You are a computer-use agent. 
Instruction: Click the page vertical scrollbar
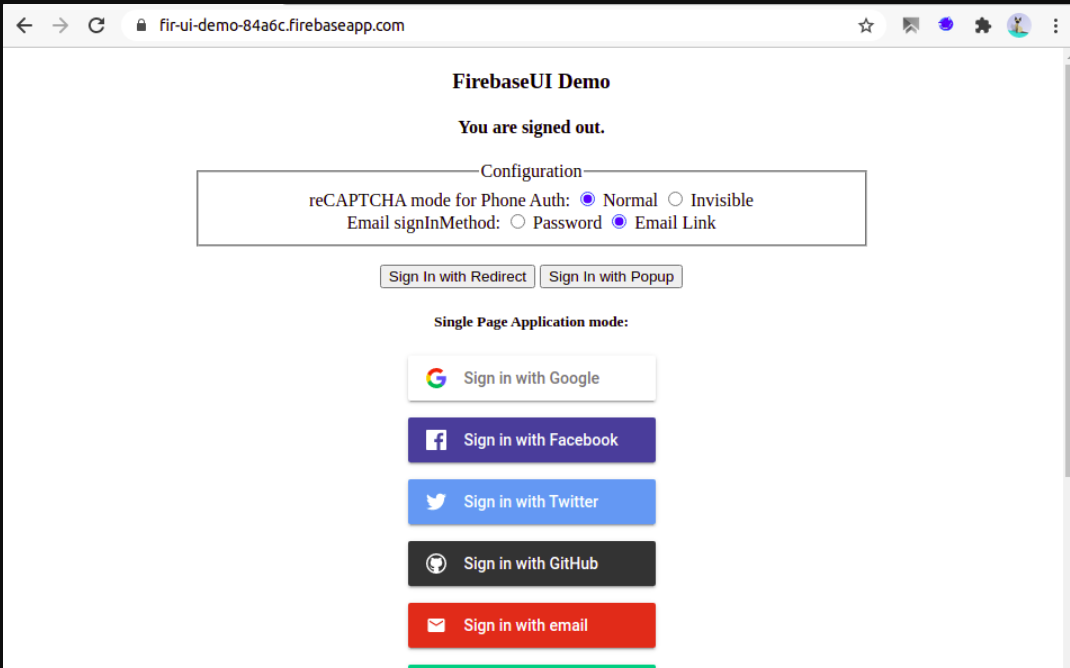(x=1066, y=266)
